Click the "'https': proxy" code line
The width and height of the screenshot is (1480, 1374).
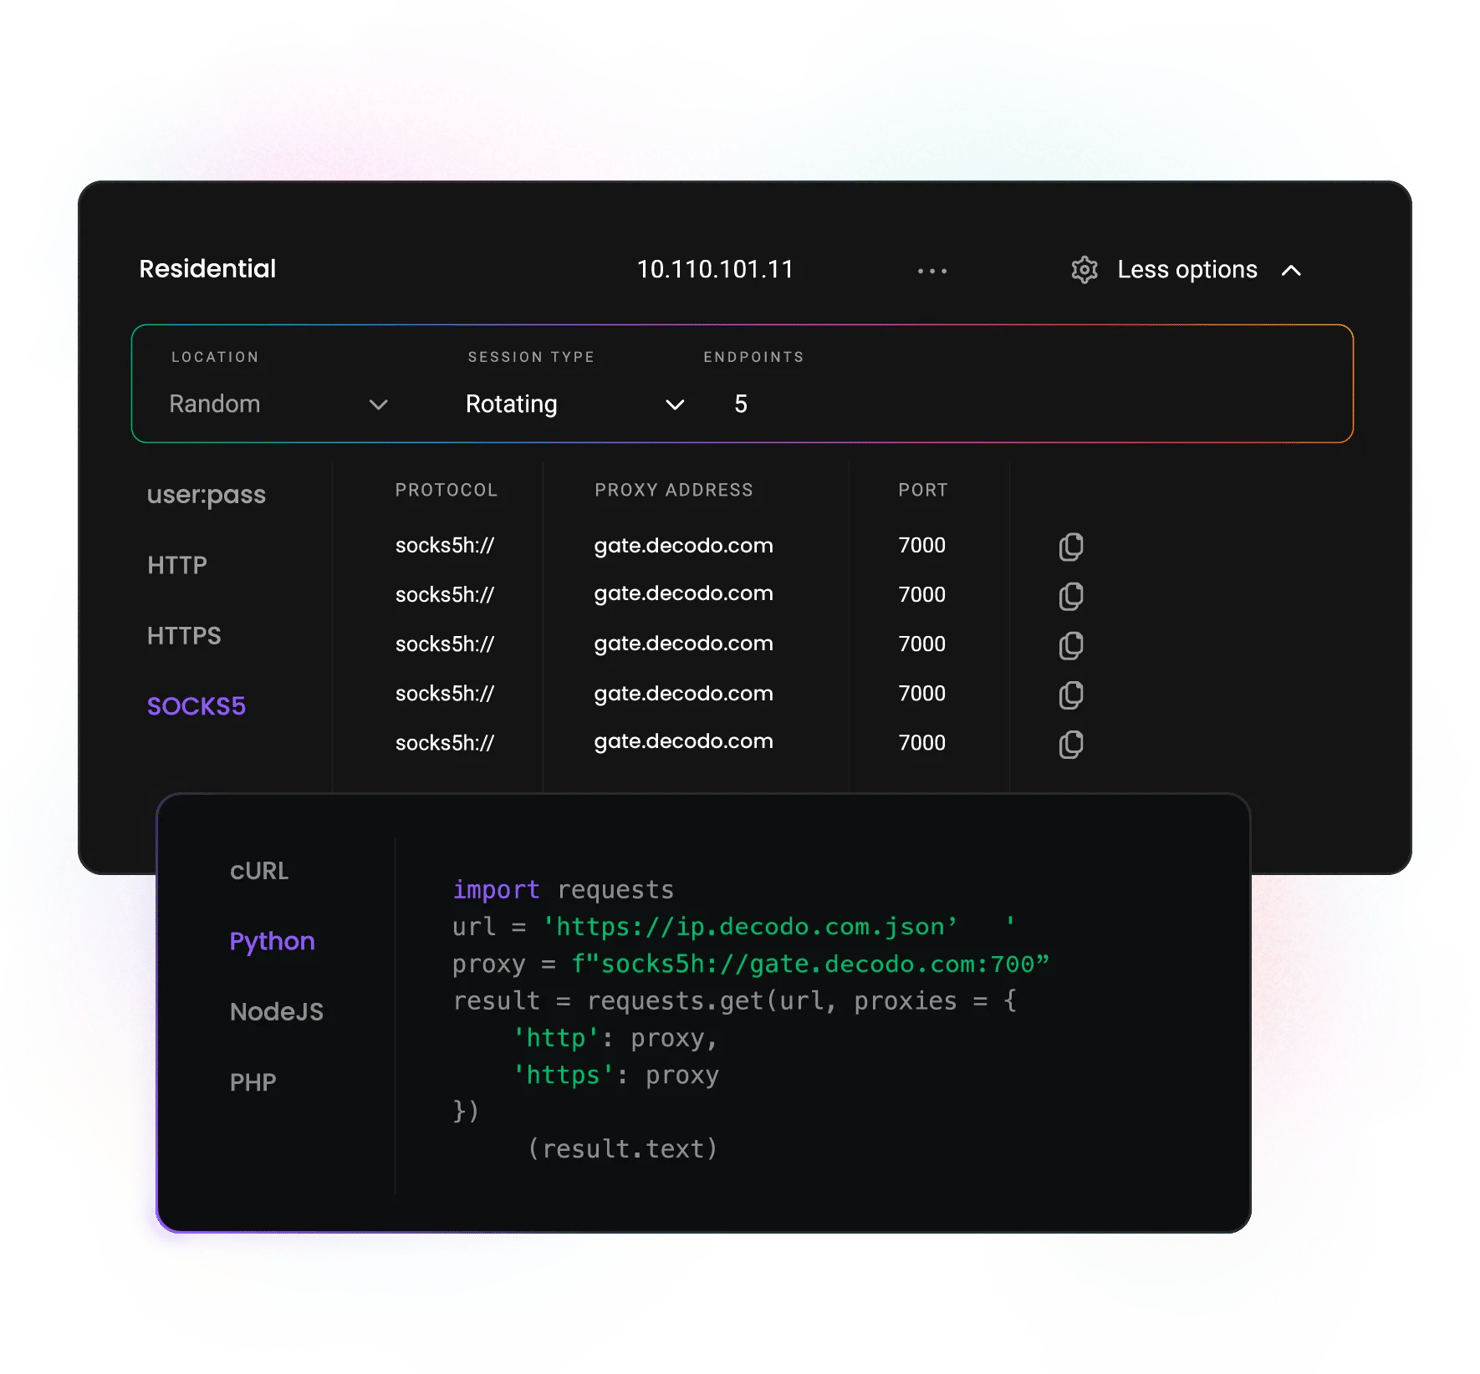(615, 1075)
